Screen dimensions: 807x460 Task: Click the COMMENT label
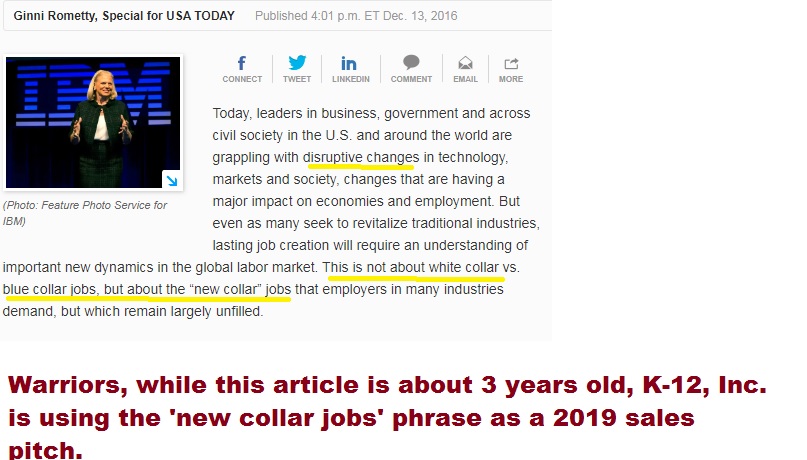(x=411, y=79)
